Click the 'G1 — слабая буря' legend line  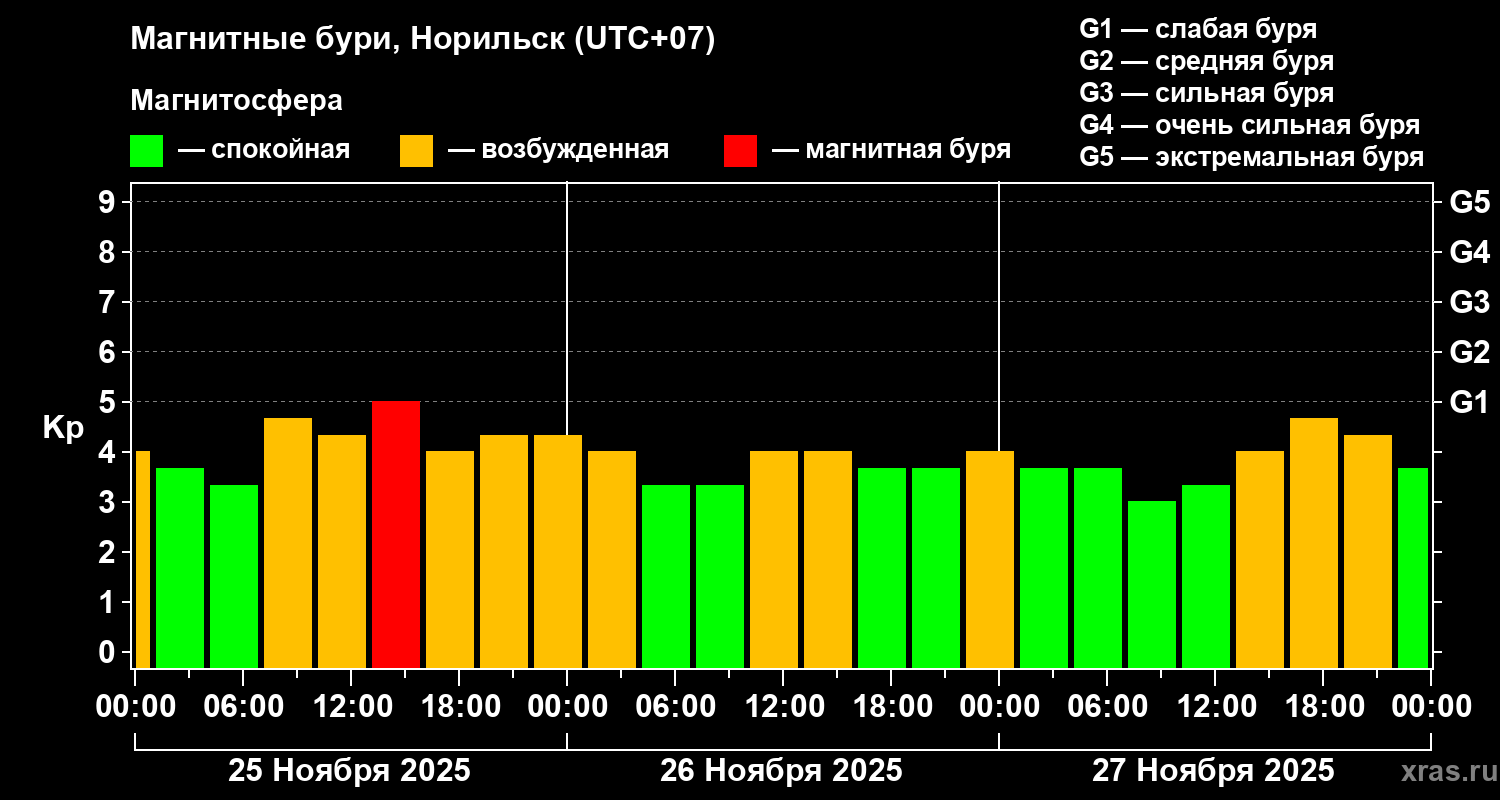coord(1198,29)
